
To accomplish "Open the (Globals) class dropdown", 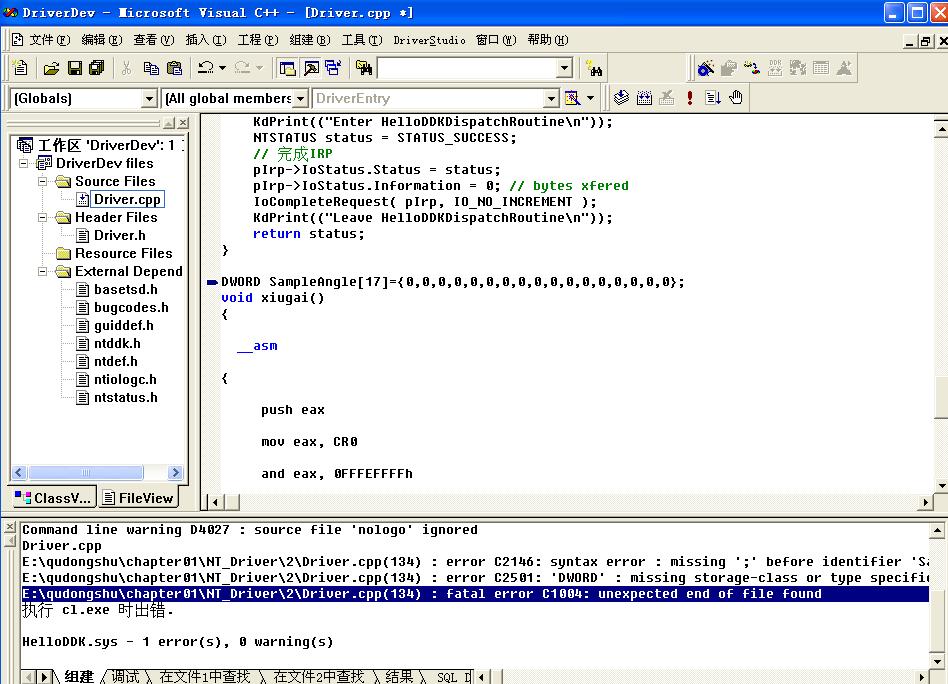I will (149, 99).
